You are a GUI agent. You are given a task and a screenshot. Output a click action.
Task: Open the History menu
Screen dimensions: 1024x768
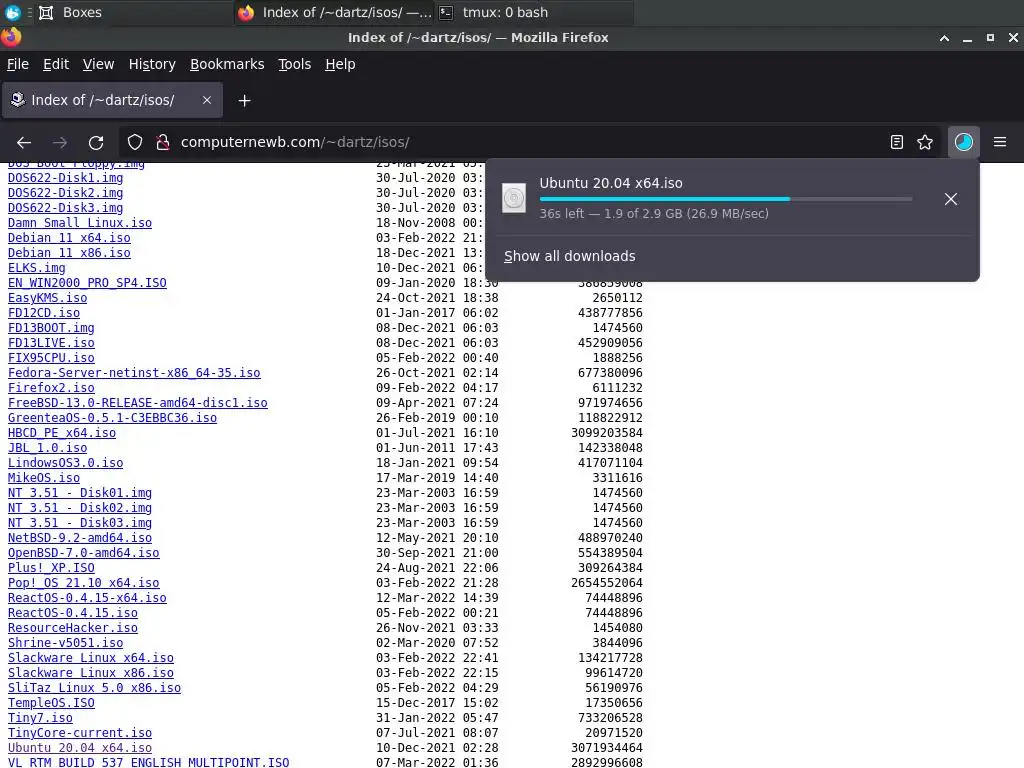point(152,64)
